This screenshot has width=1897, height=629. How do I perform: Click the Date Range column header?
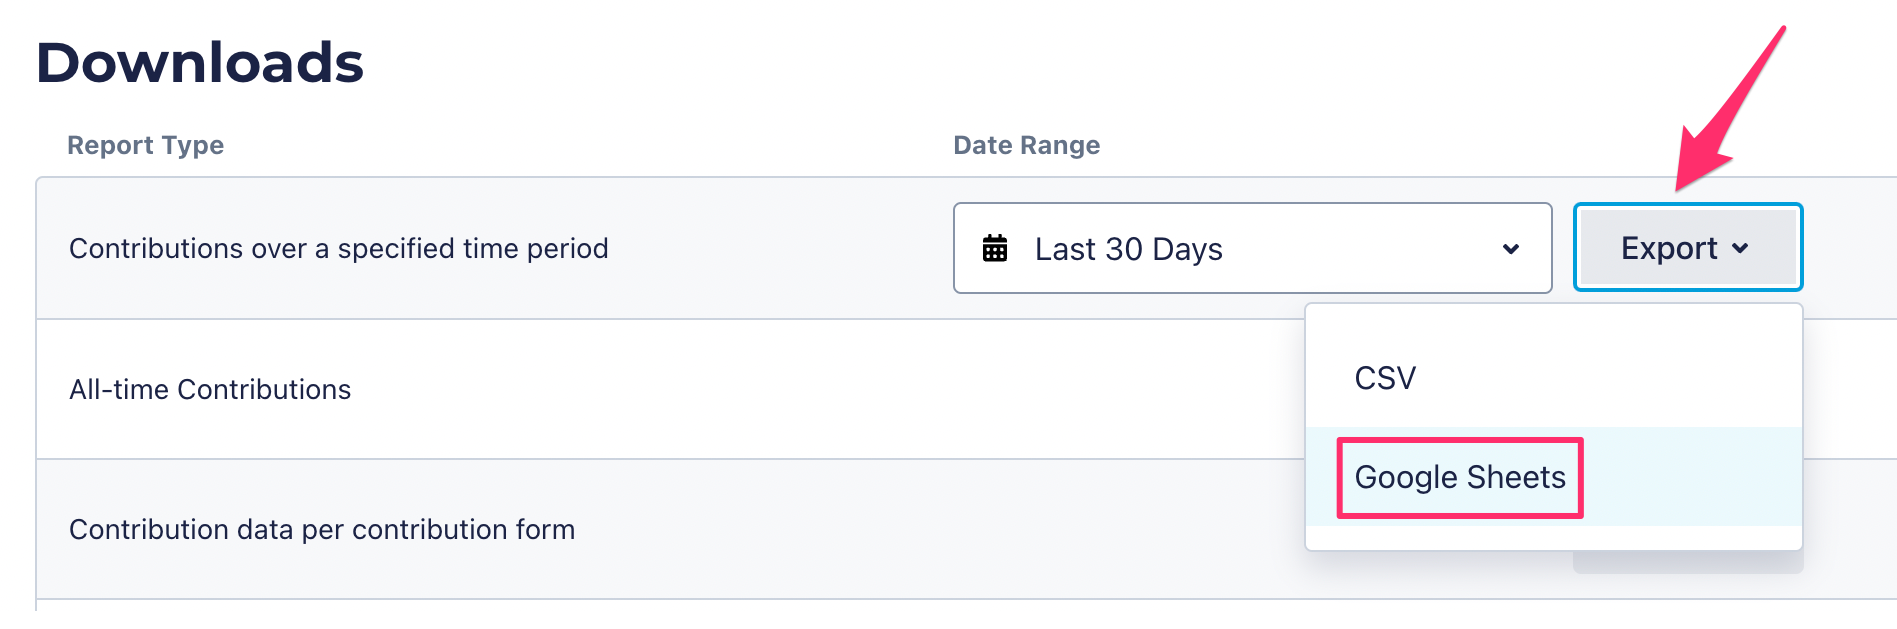click(1026, 145)
